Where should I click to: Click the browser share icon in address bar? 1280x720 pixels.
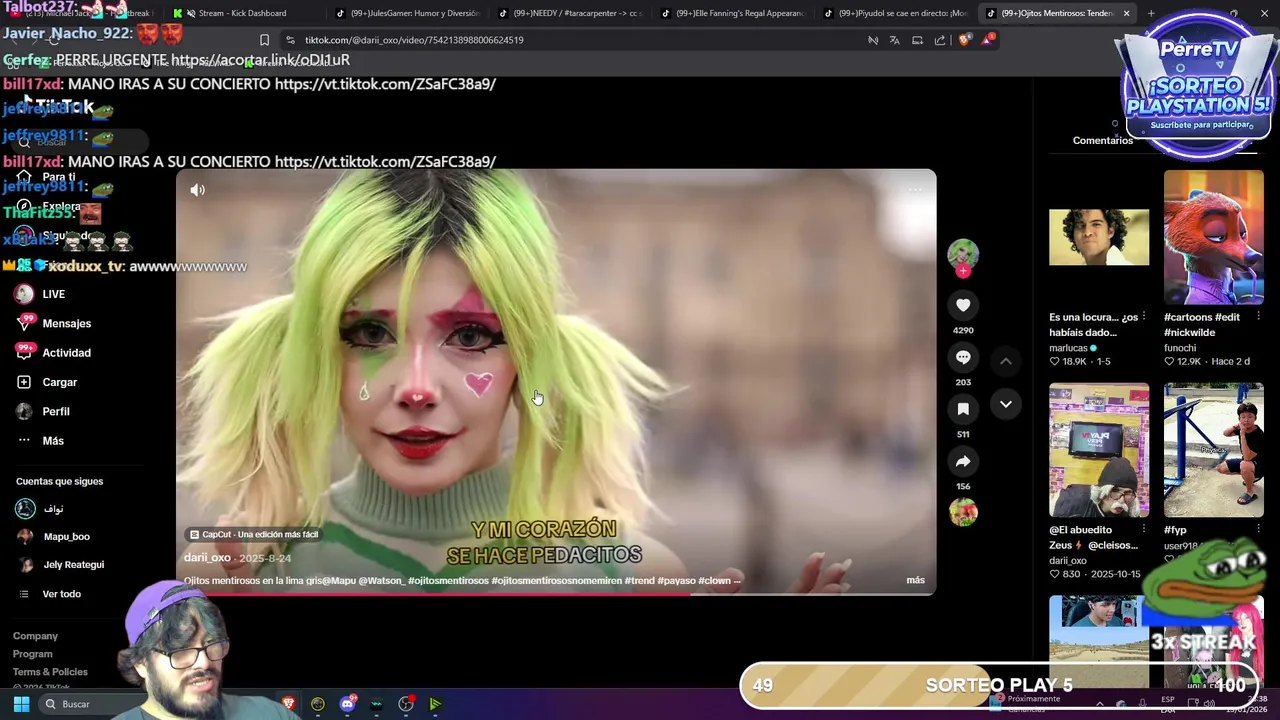tap(940, 40)
